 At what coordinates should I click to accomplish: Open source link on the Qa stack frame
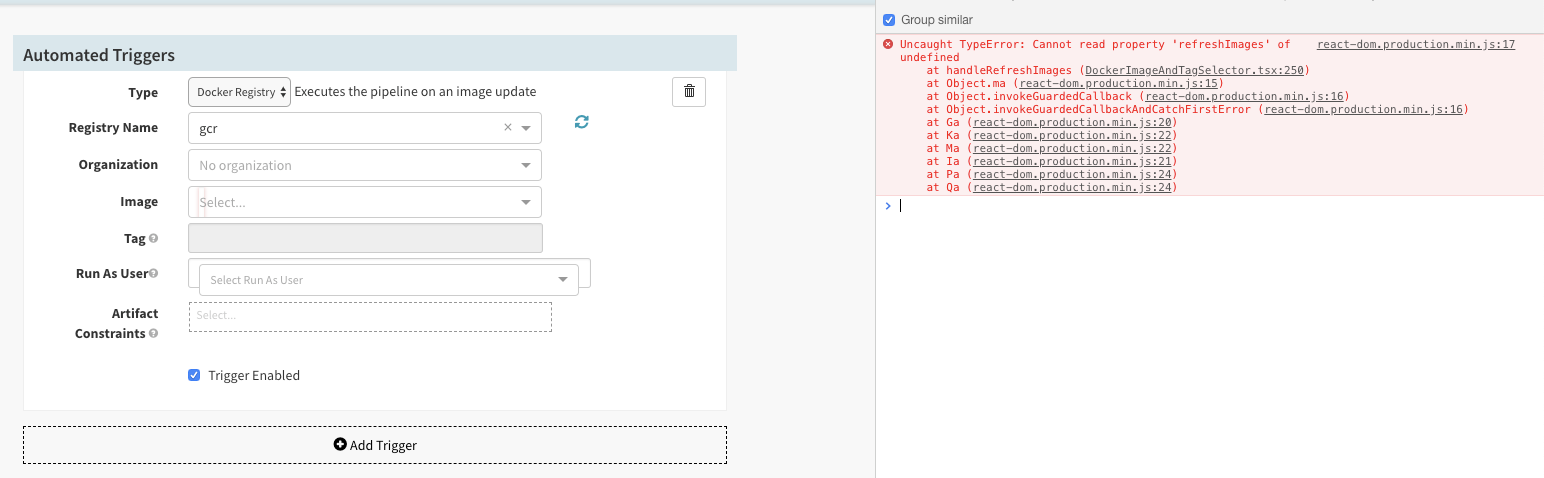[1071, 187]
